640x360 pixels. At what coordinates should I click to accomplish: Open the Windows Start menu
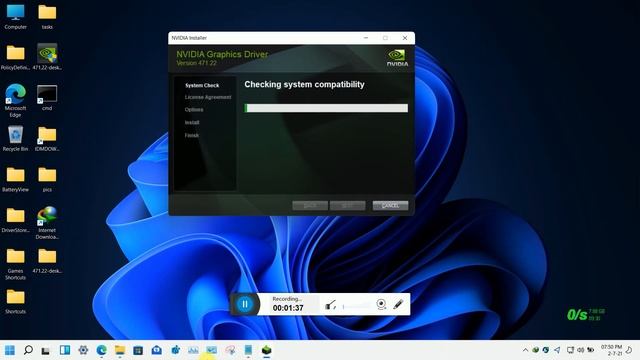tap(10, 350)
